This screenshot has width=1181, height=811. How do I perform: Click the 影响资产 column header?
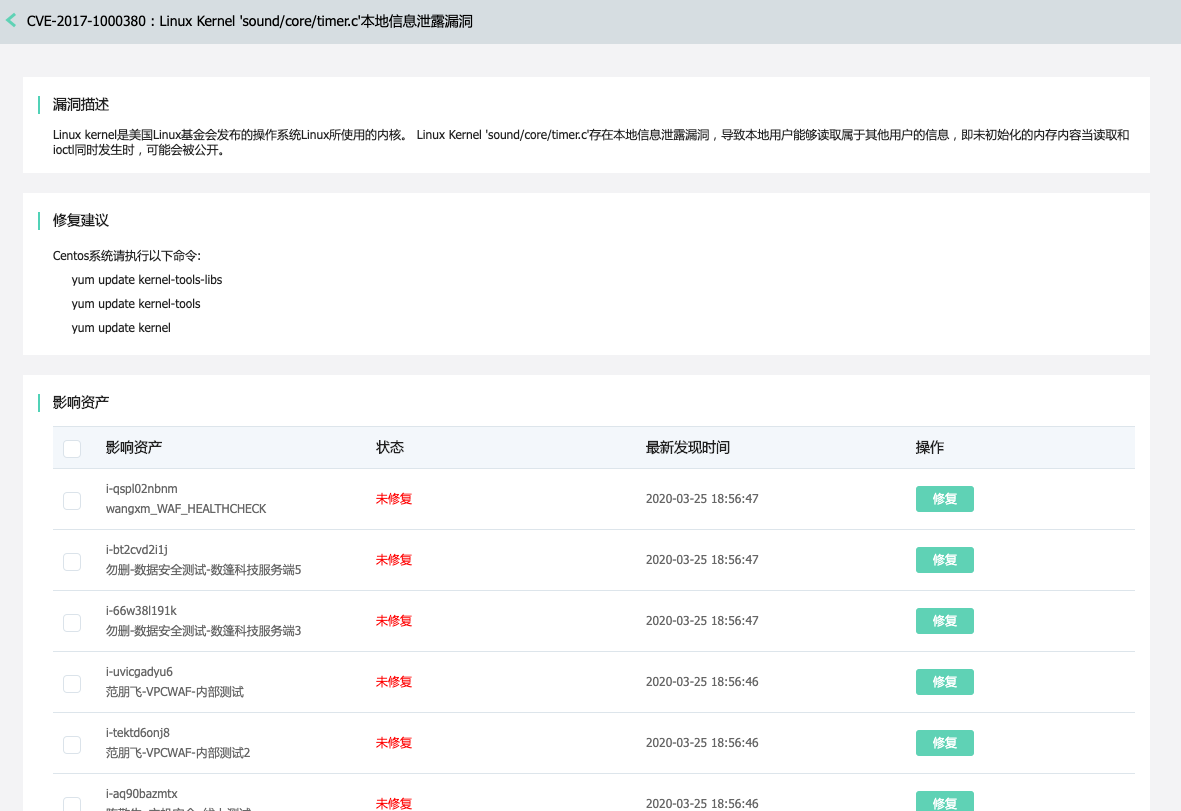[x=133, y=447]
